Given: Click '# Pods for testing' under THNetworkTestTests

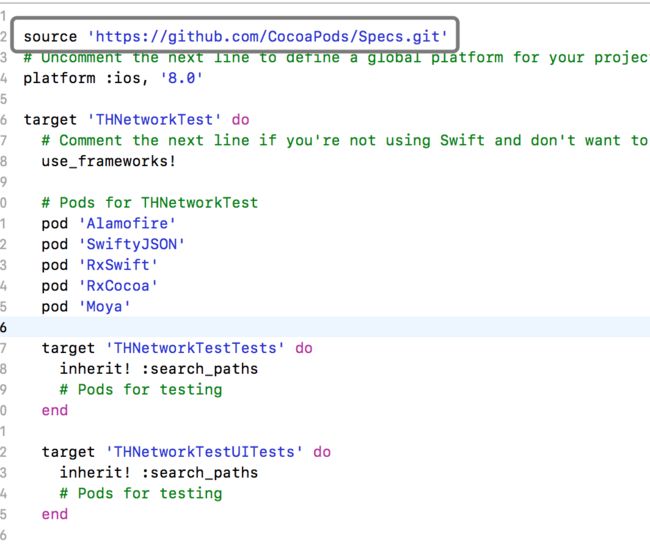Looking at the screenshot, I should tap(141, 389).
